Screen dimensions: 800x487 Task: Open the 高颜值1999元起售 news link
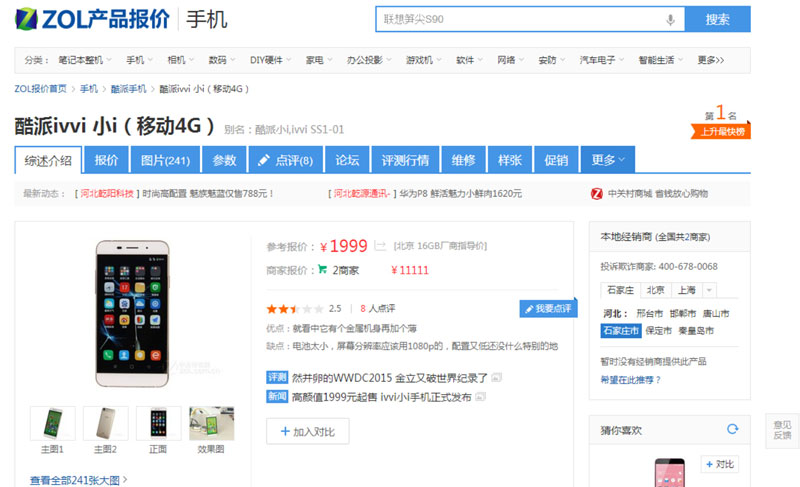[382, 397]
